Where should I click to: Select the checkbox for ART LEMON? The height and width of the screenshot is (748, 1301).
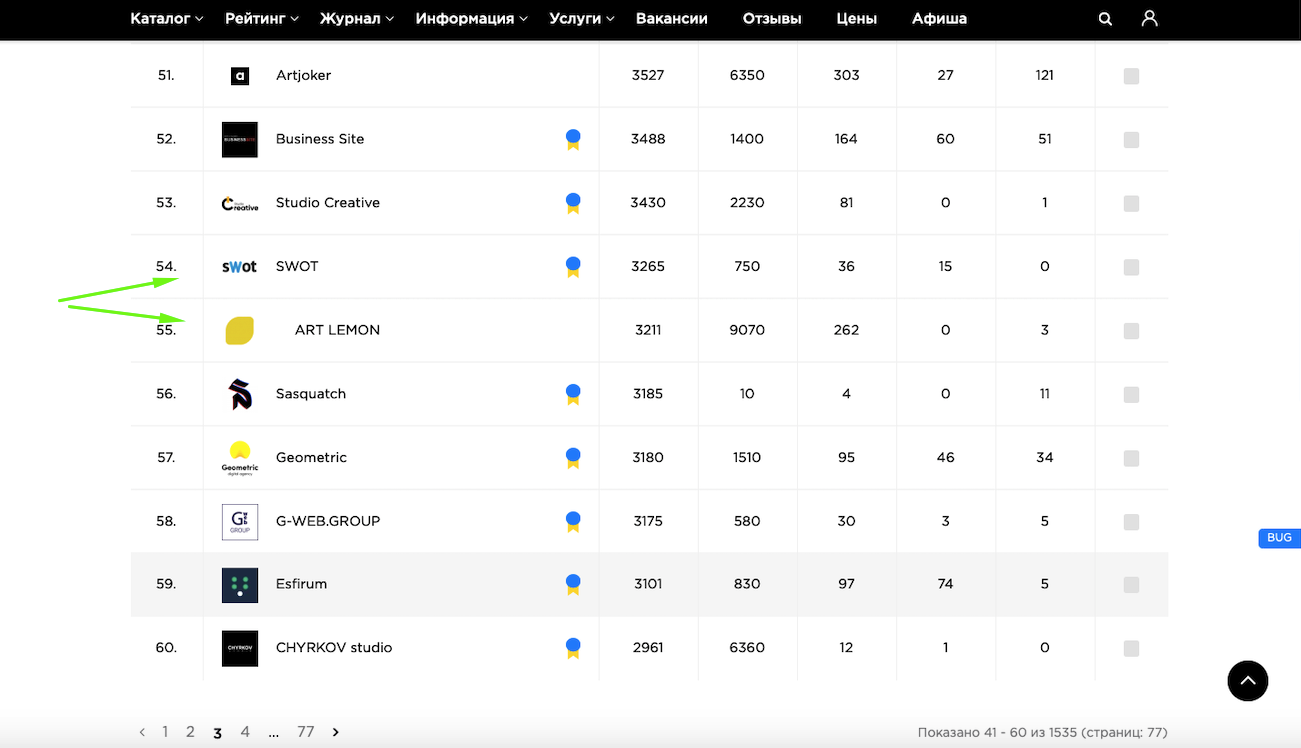(1131, 331)
